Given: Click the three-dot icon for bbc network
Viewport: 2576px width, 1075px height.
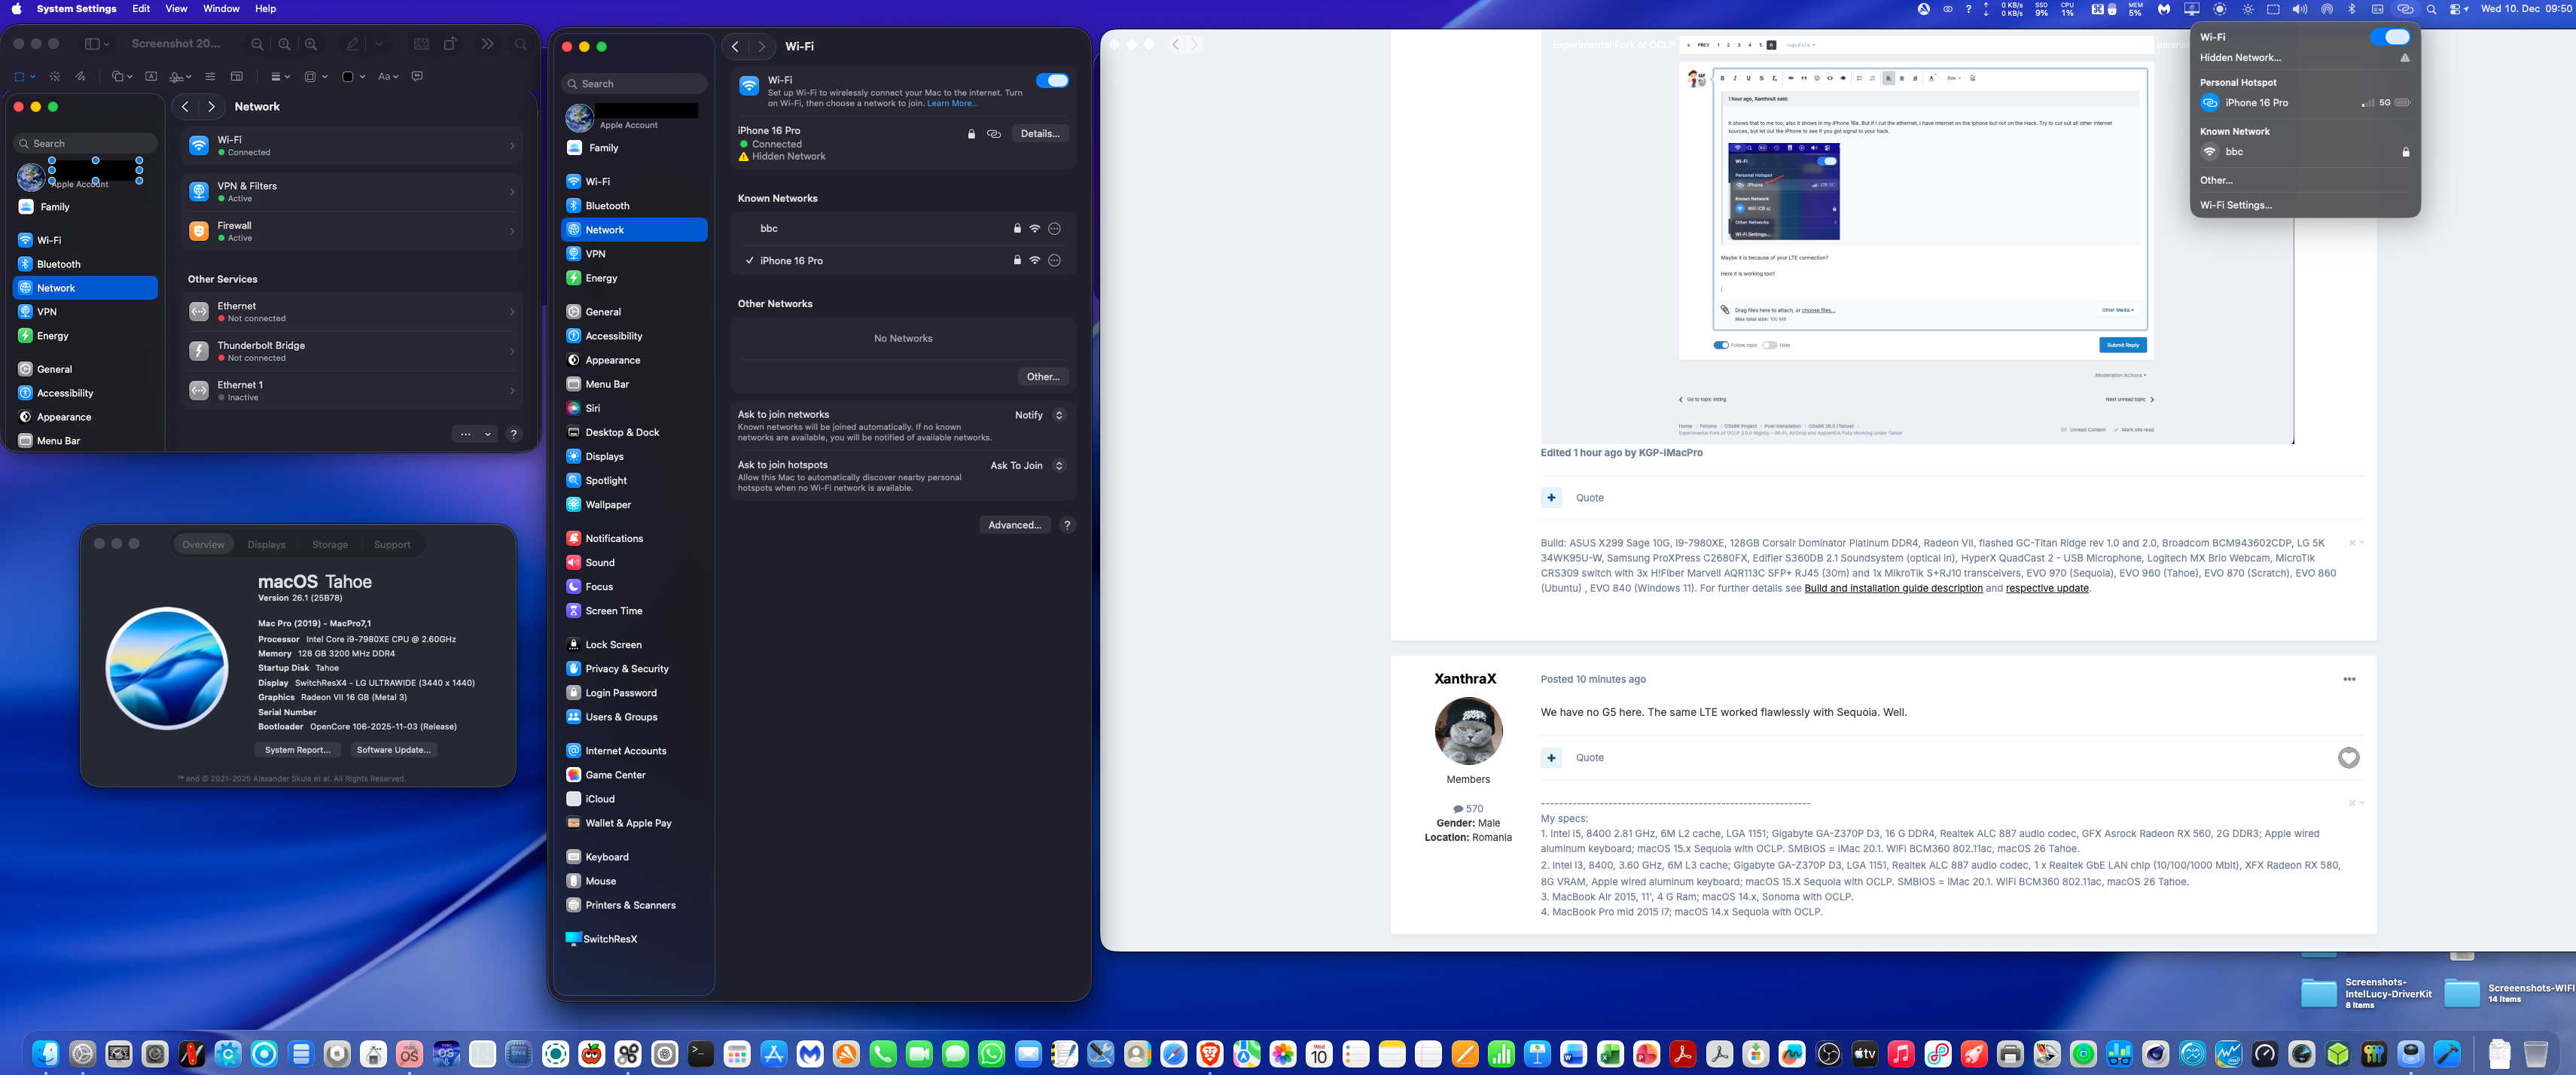Looking at the screenshot, I should click(x=1054, y=229).
